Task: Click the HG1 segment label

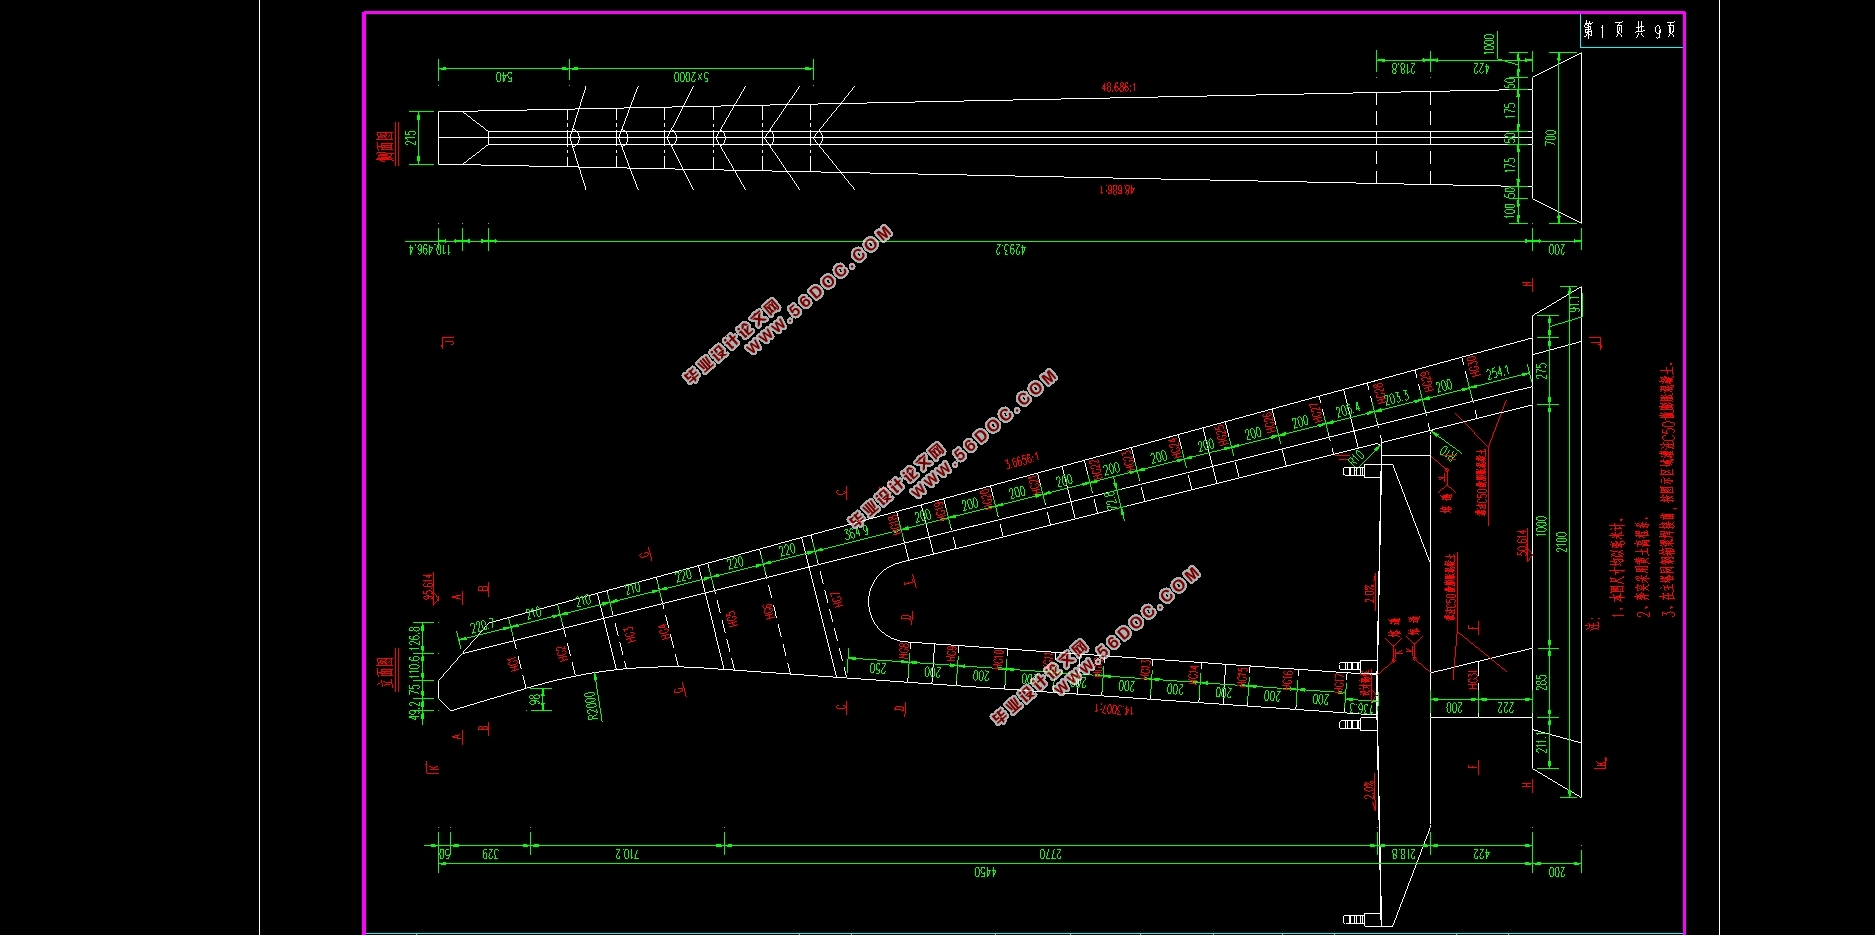Action: click(x=515, y=664)
